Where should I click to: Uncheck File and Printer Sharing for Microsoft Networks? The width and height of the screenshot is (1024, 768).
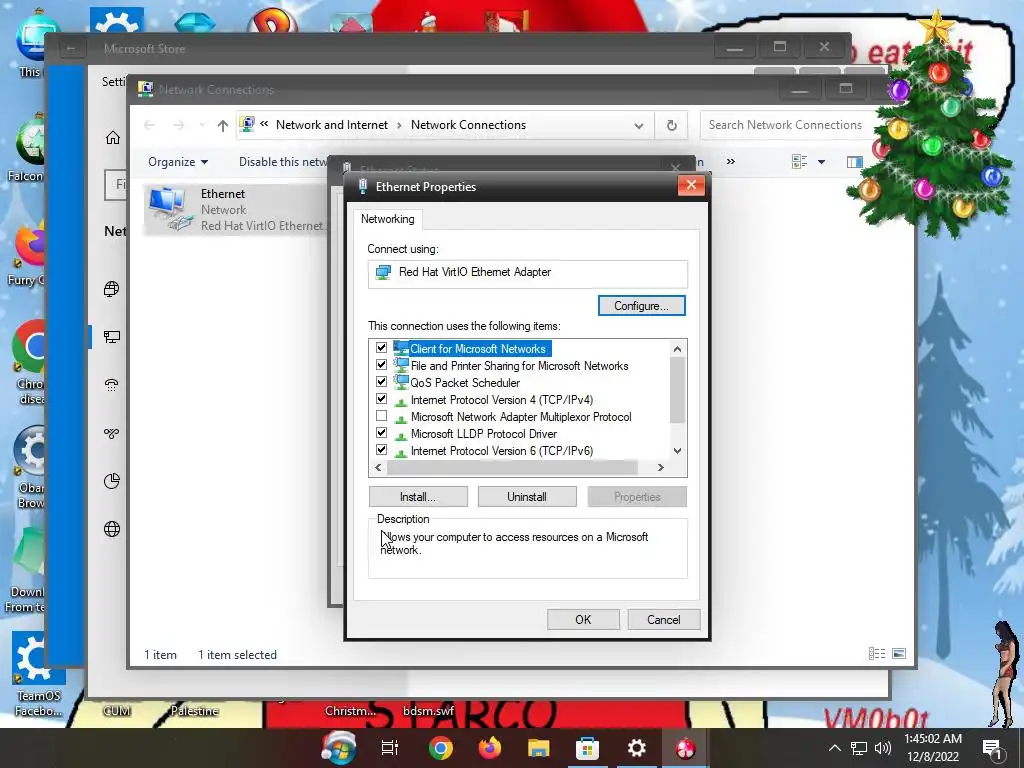[x=381, y=365]
